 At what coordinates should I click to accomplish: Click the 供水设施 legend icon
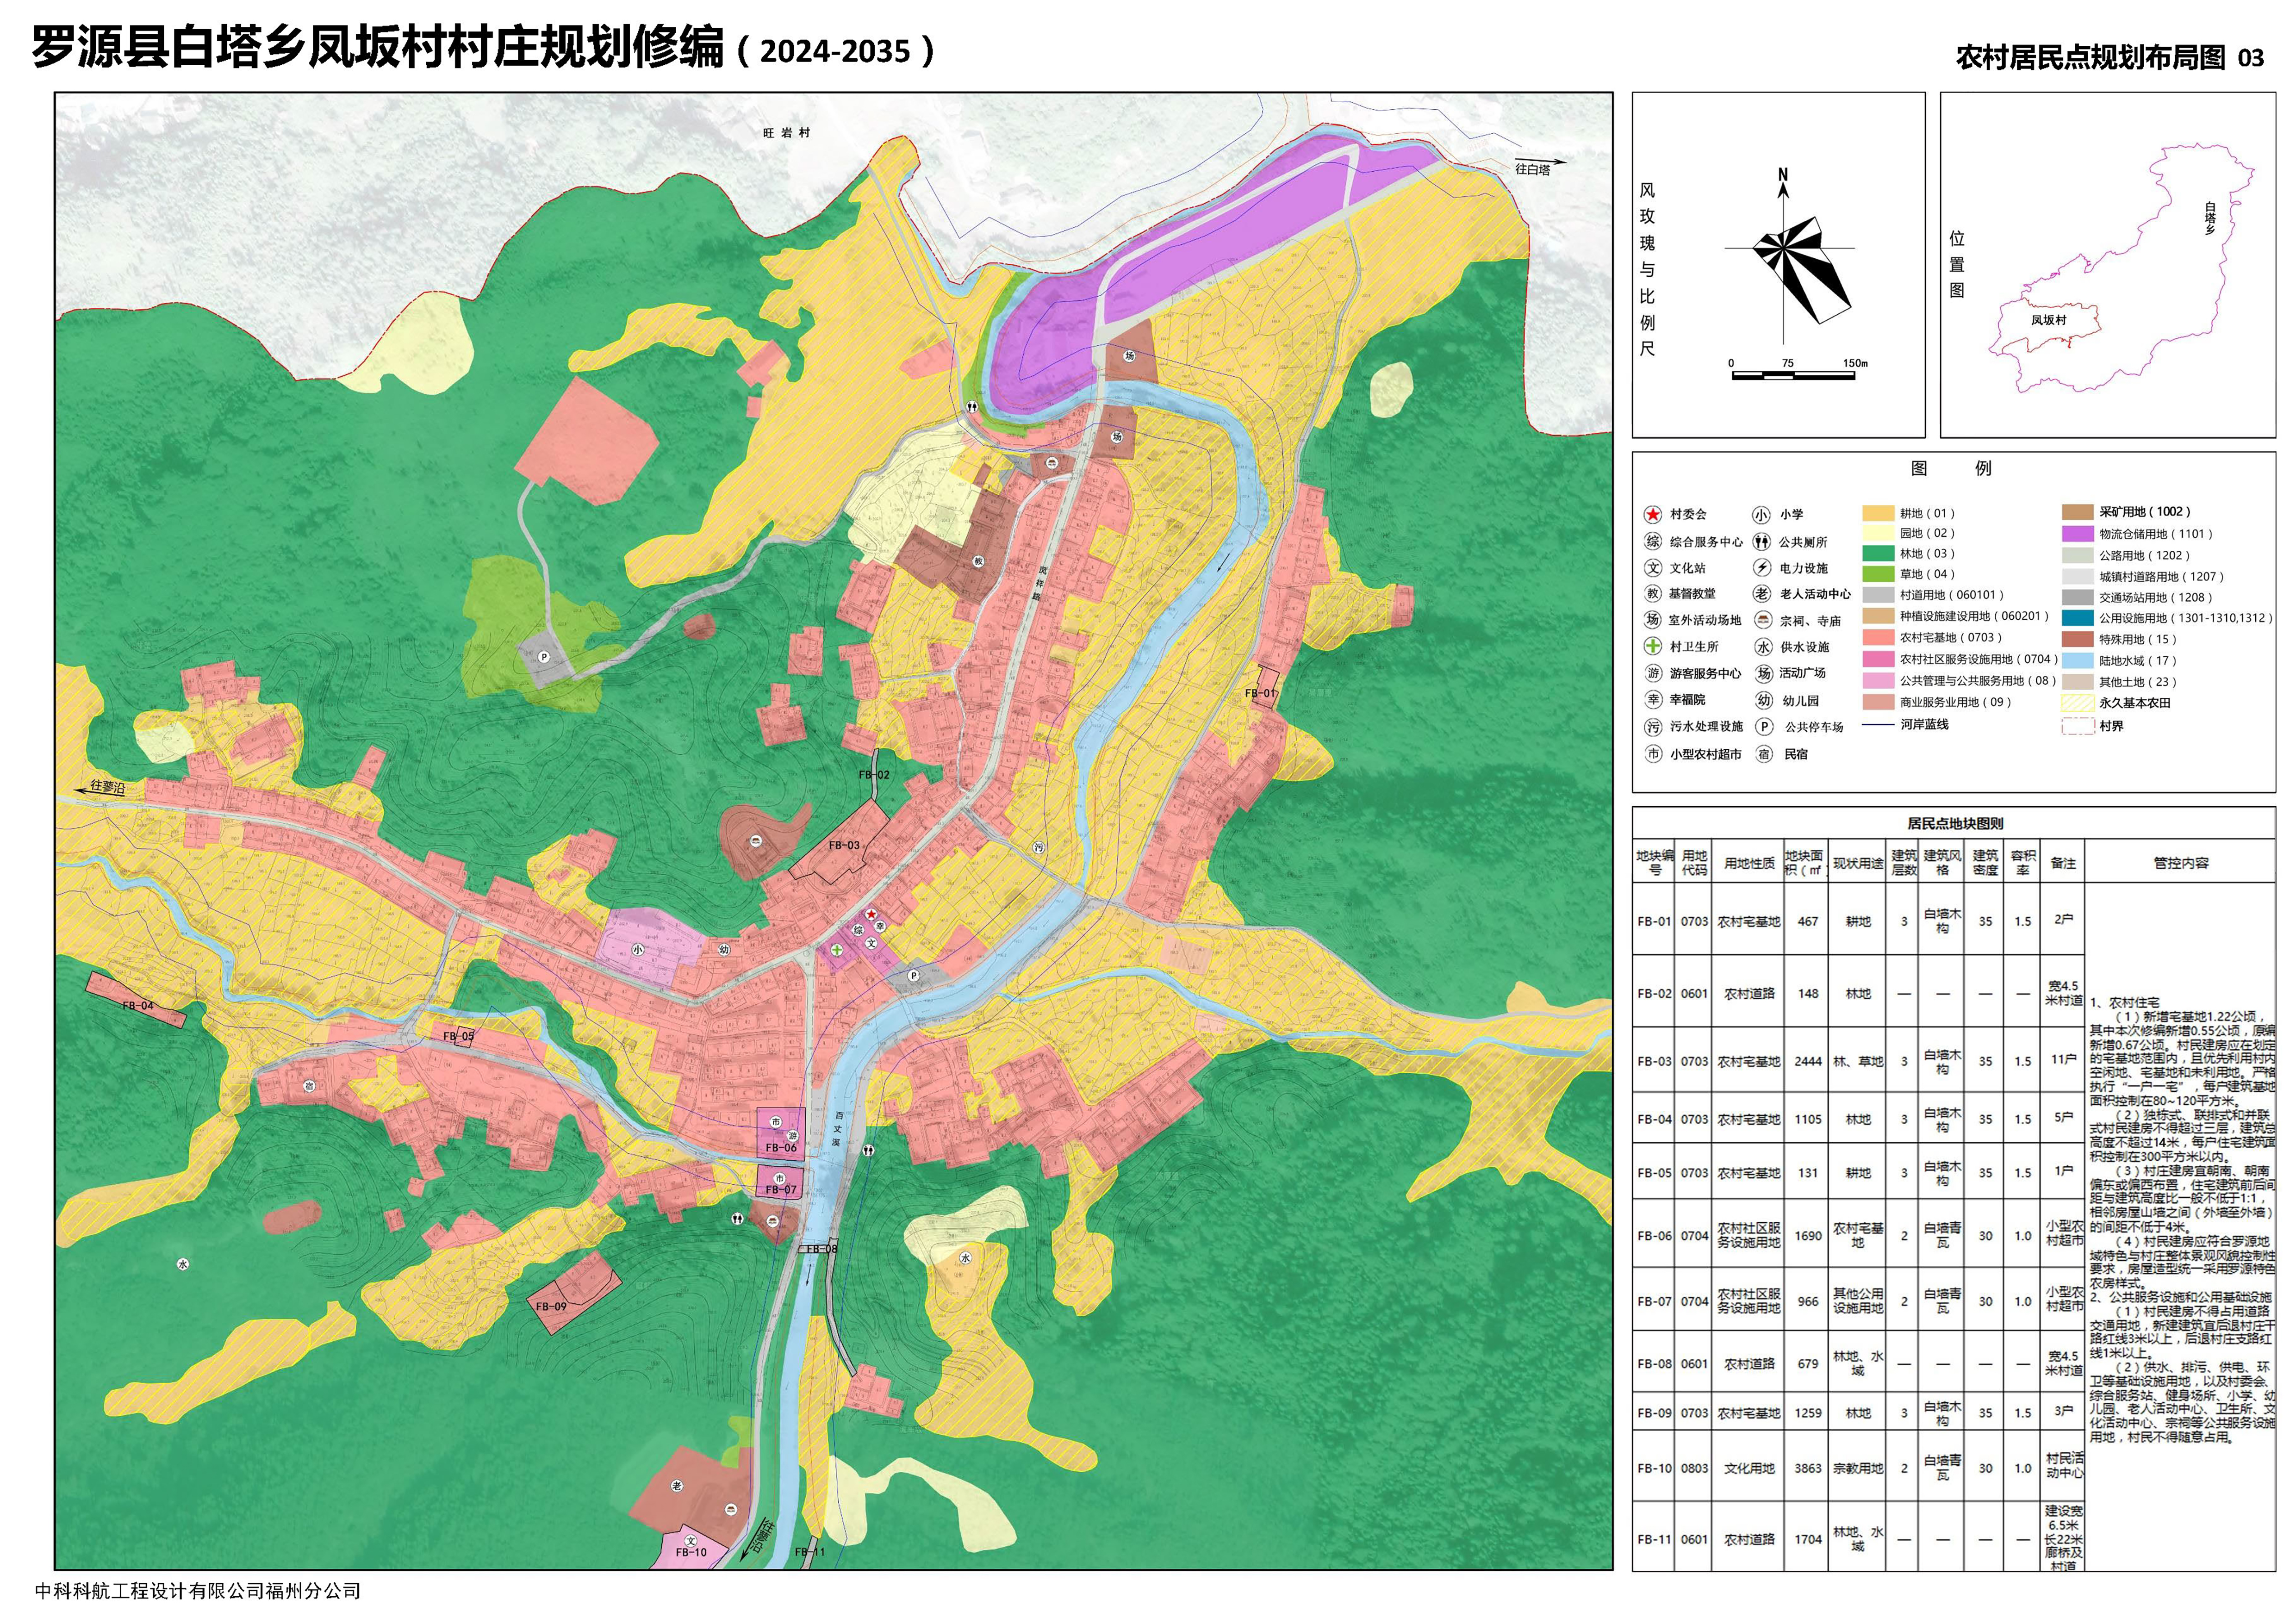[1764, 647]
